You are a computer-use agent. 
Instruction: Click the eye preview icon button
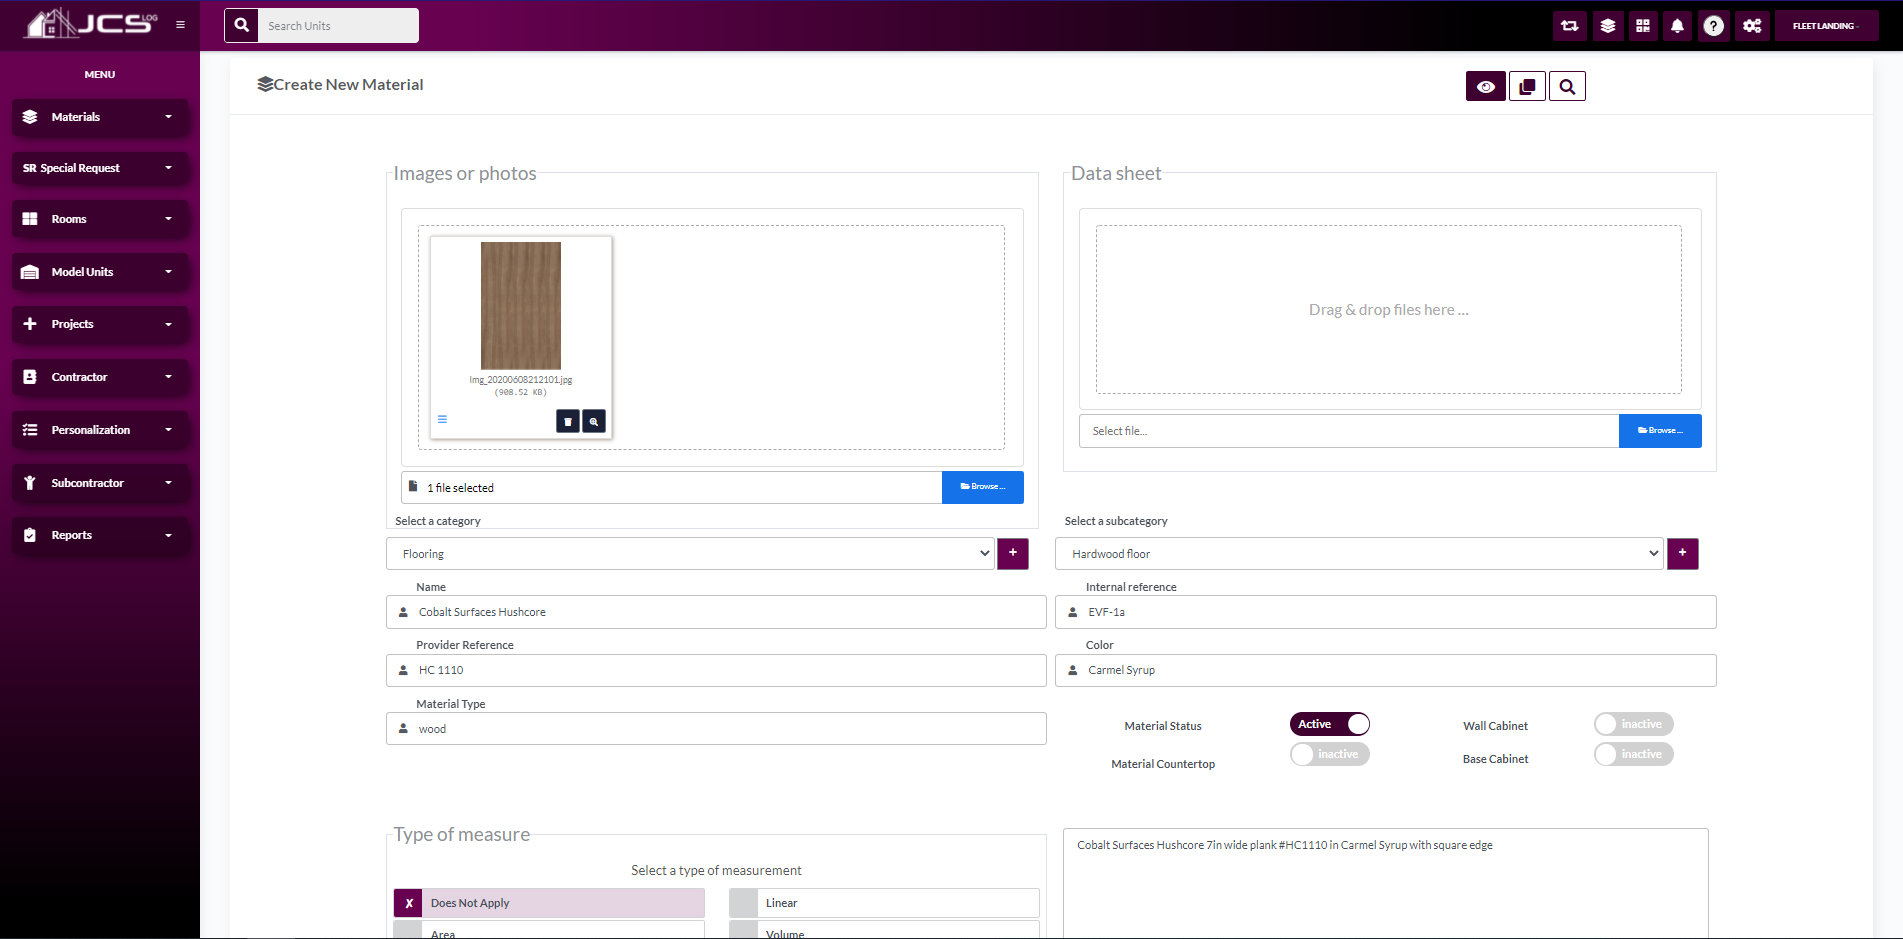pos(1485,87)
